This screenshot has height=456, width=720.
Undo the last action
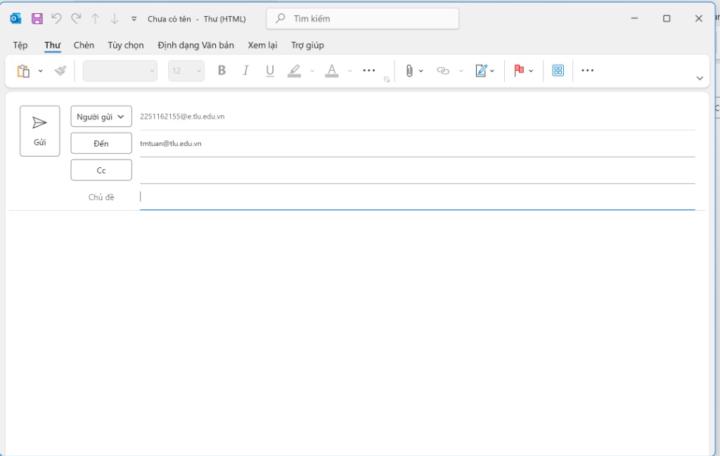coord(56,18)
